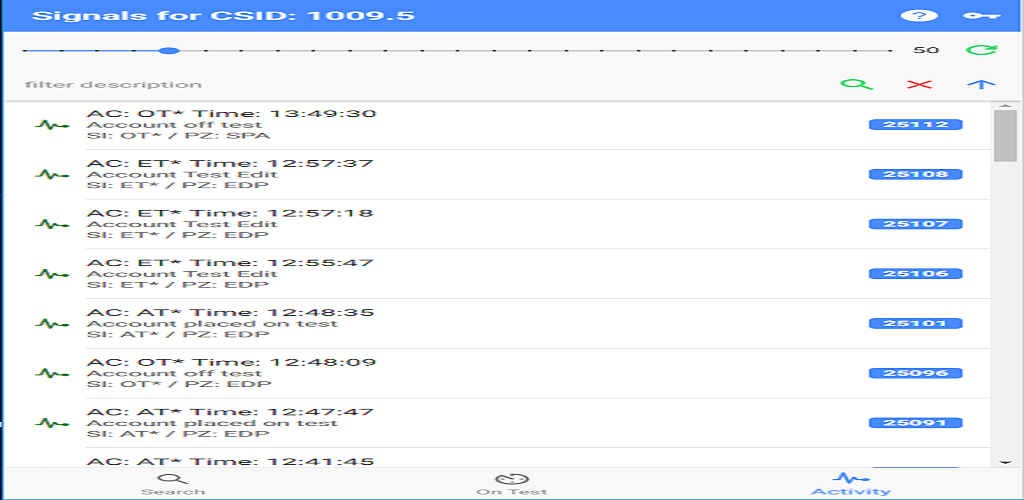
Task: Click pulse icon for signal 12:55:47
Action: pos(52,273)
